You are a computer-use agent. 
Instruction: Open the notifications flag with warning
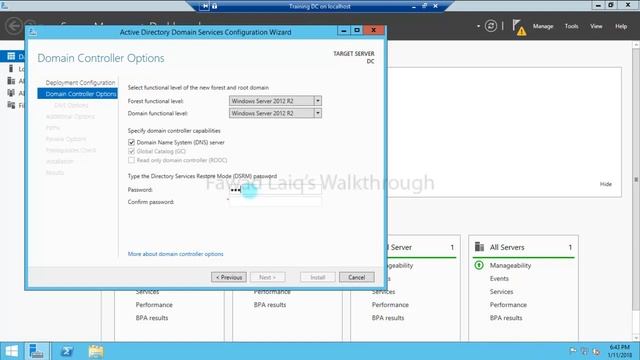(x=519, y=27)
